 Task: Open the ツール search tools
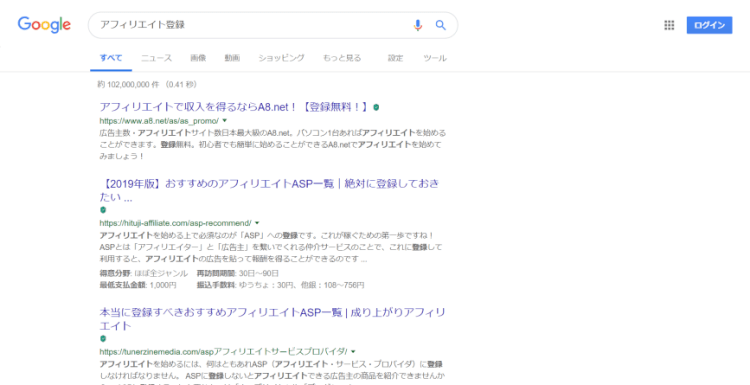[435, 58]
